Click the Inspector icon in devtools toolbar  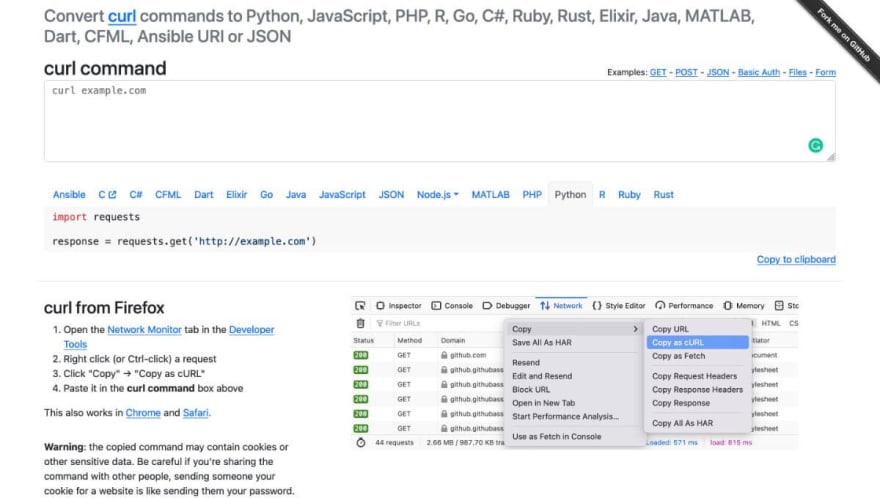point(381,305)
